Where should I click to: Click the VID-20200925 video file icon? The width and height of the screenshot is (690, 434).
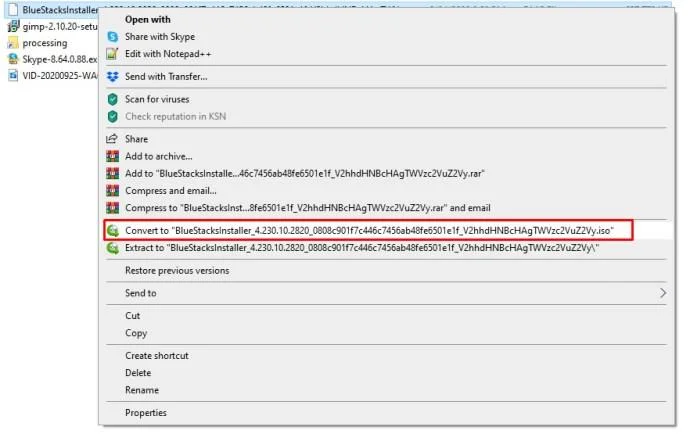pyautogui.click(x=13, y=75)
